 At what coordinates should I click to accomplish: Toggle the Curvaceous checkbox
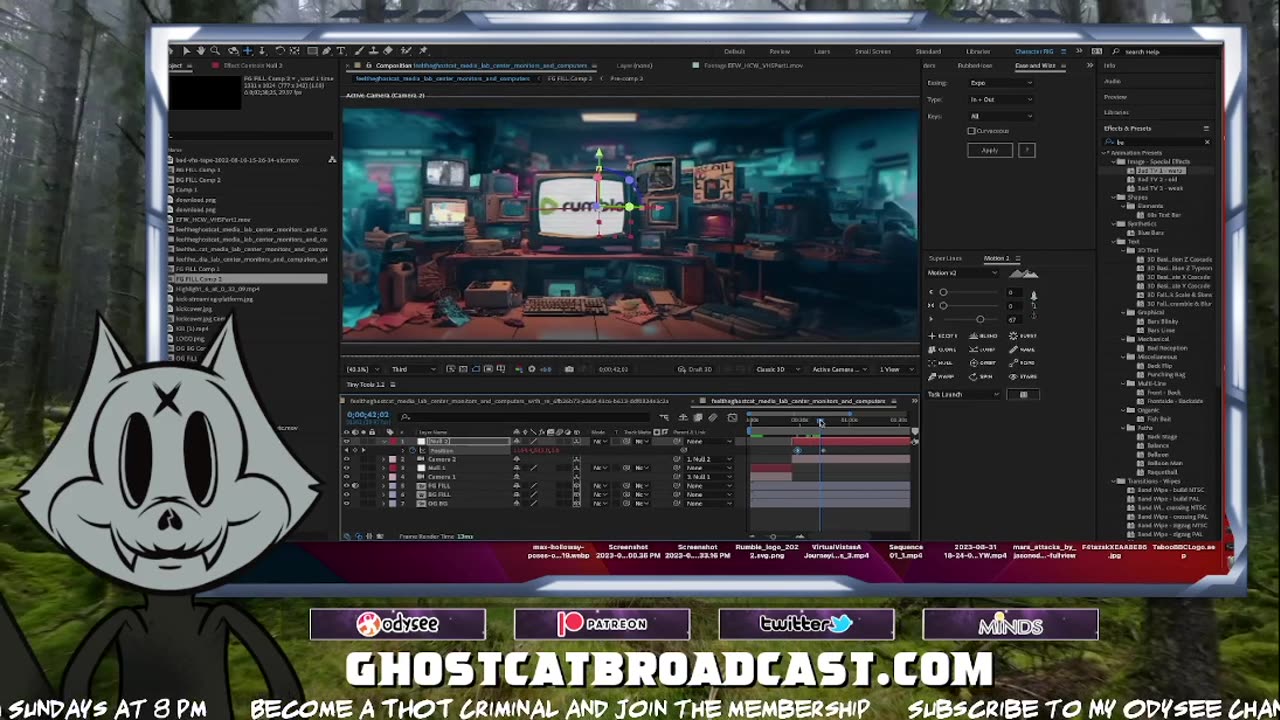point(971,131)
